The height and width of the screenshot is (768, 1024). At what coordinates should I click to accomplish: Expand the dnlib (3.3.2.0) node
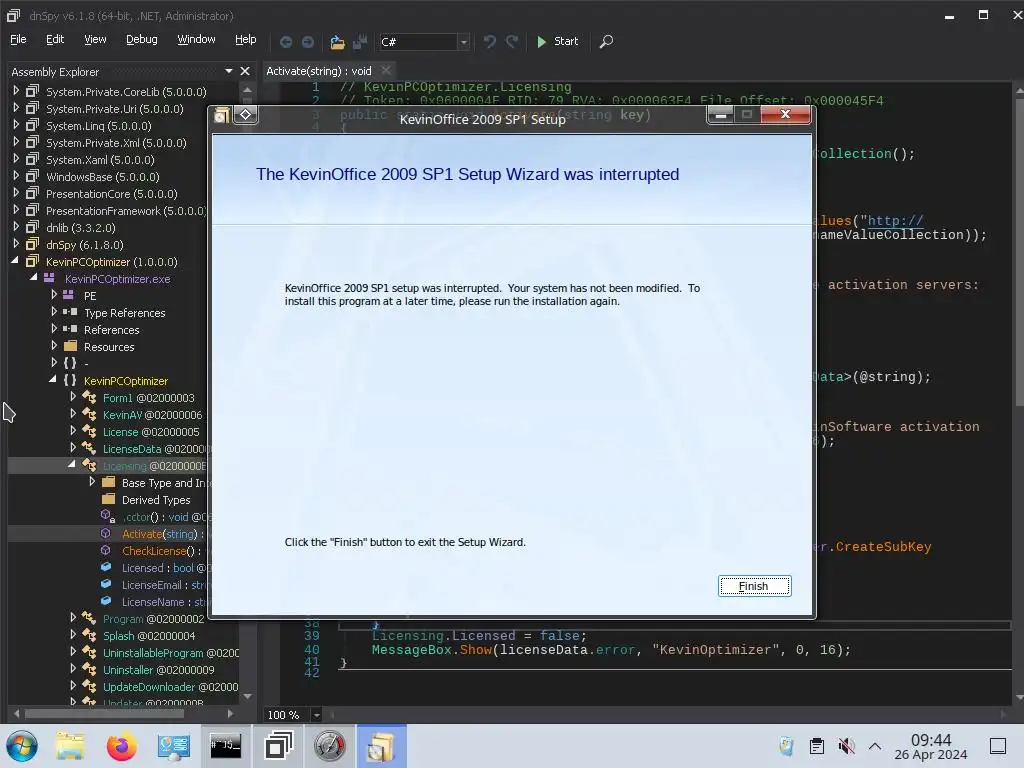point(16,227)
